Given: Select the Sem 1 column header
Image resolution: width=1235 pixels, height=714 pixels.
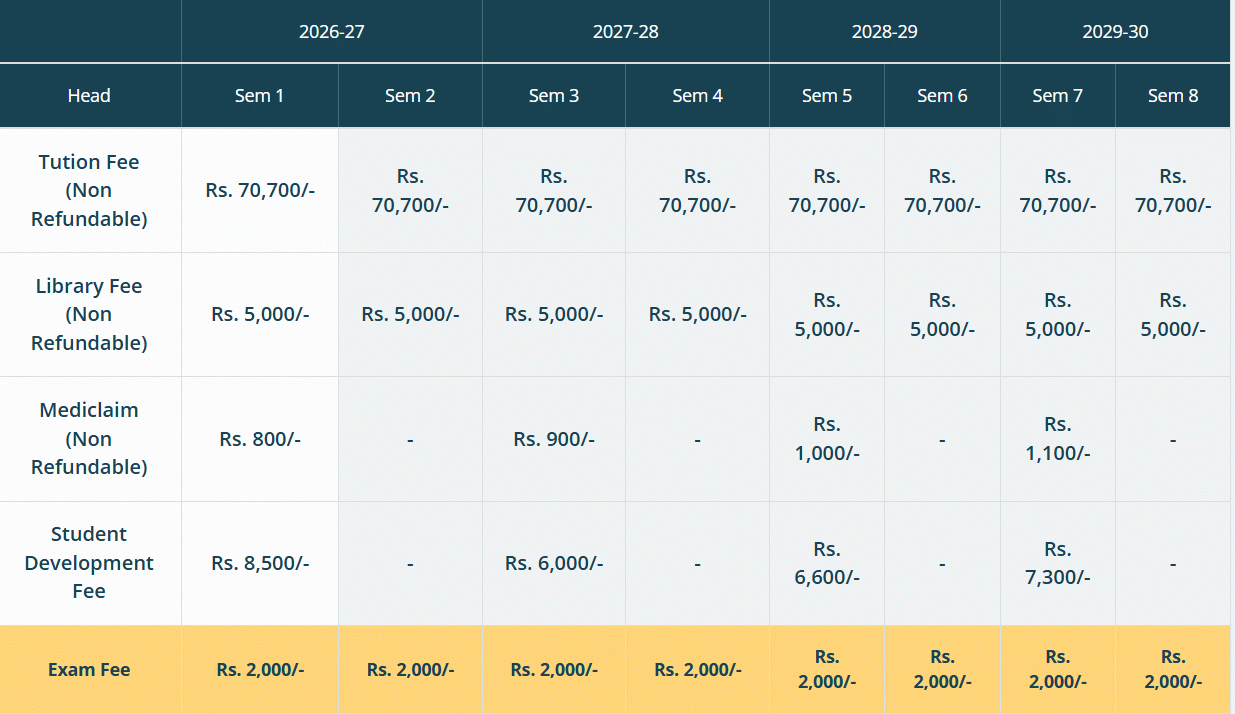Looking at the screenshot, I should pos(259,96).
